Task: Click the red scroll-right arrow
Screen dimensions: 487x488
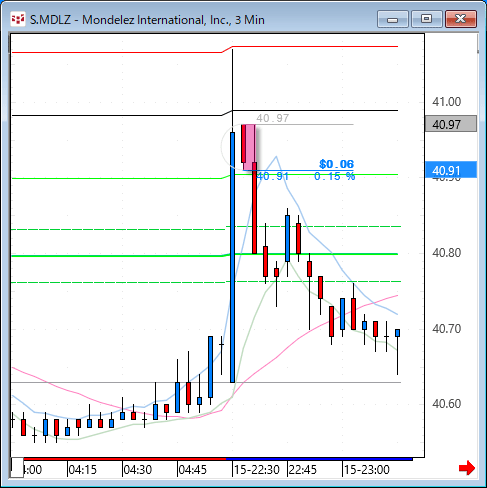Action: pos(467,468)
